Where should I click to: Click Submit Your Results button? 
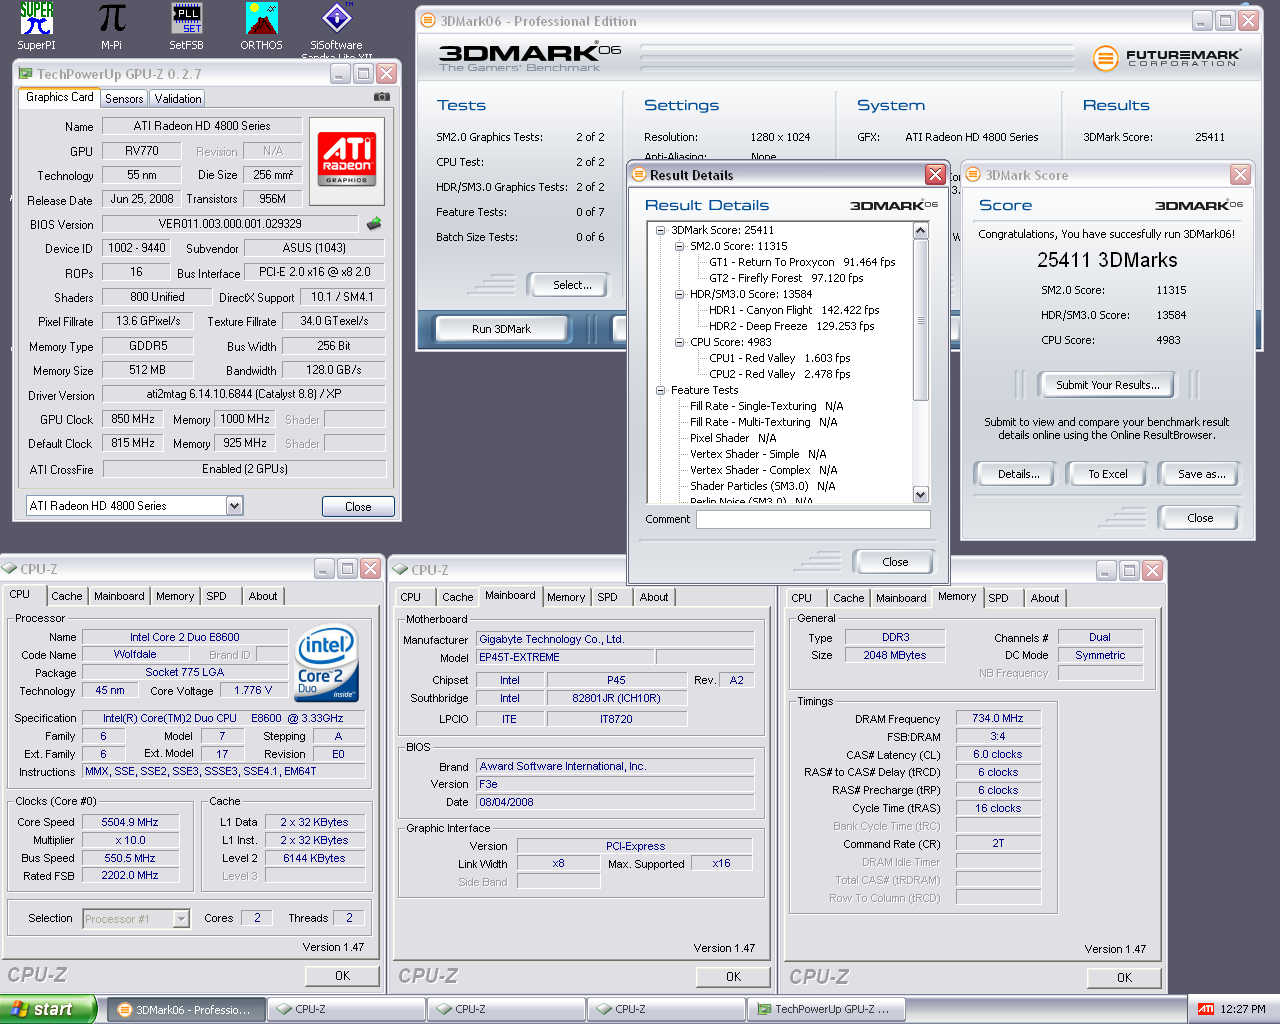click(x=1107, y=385)
